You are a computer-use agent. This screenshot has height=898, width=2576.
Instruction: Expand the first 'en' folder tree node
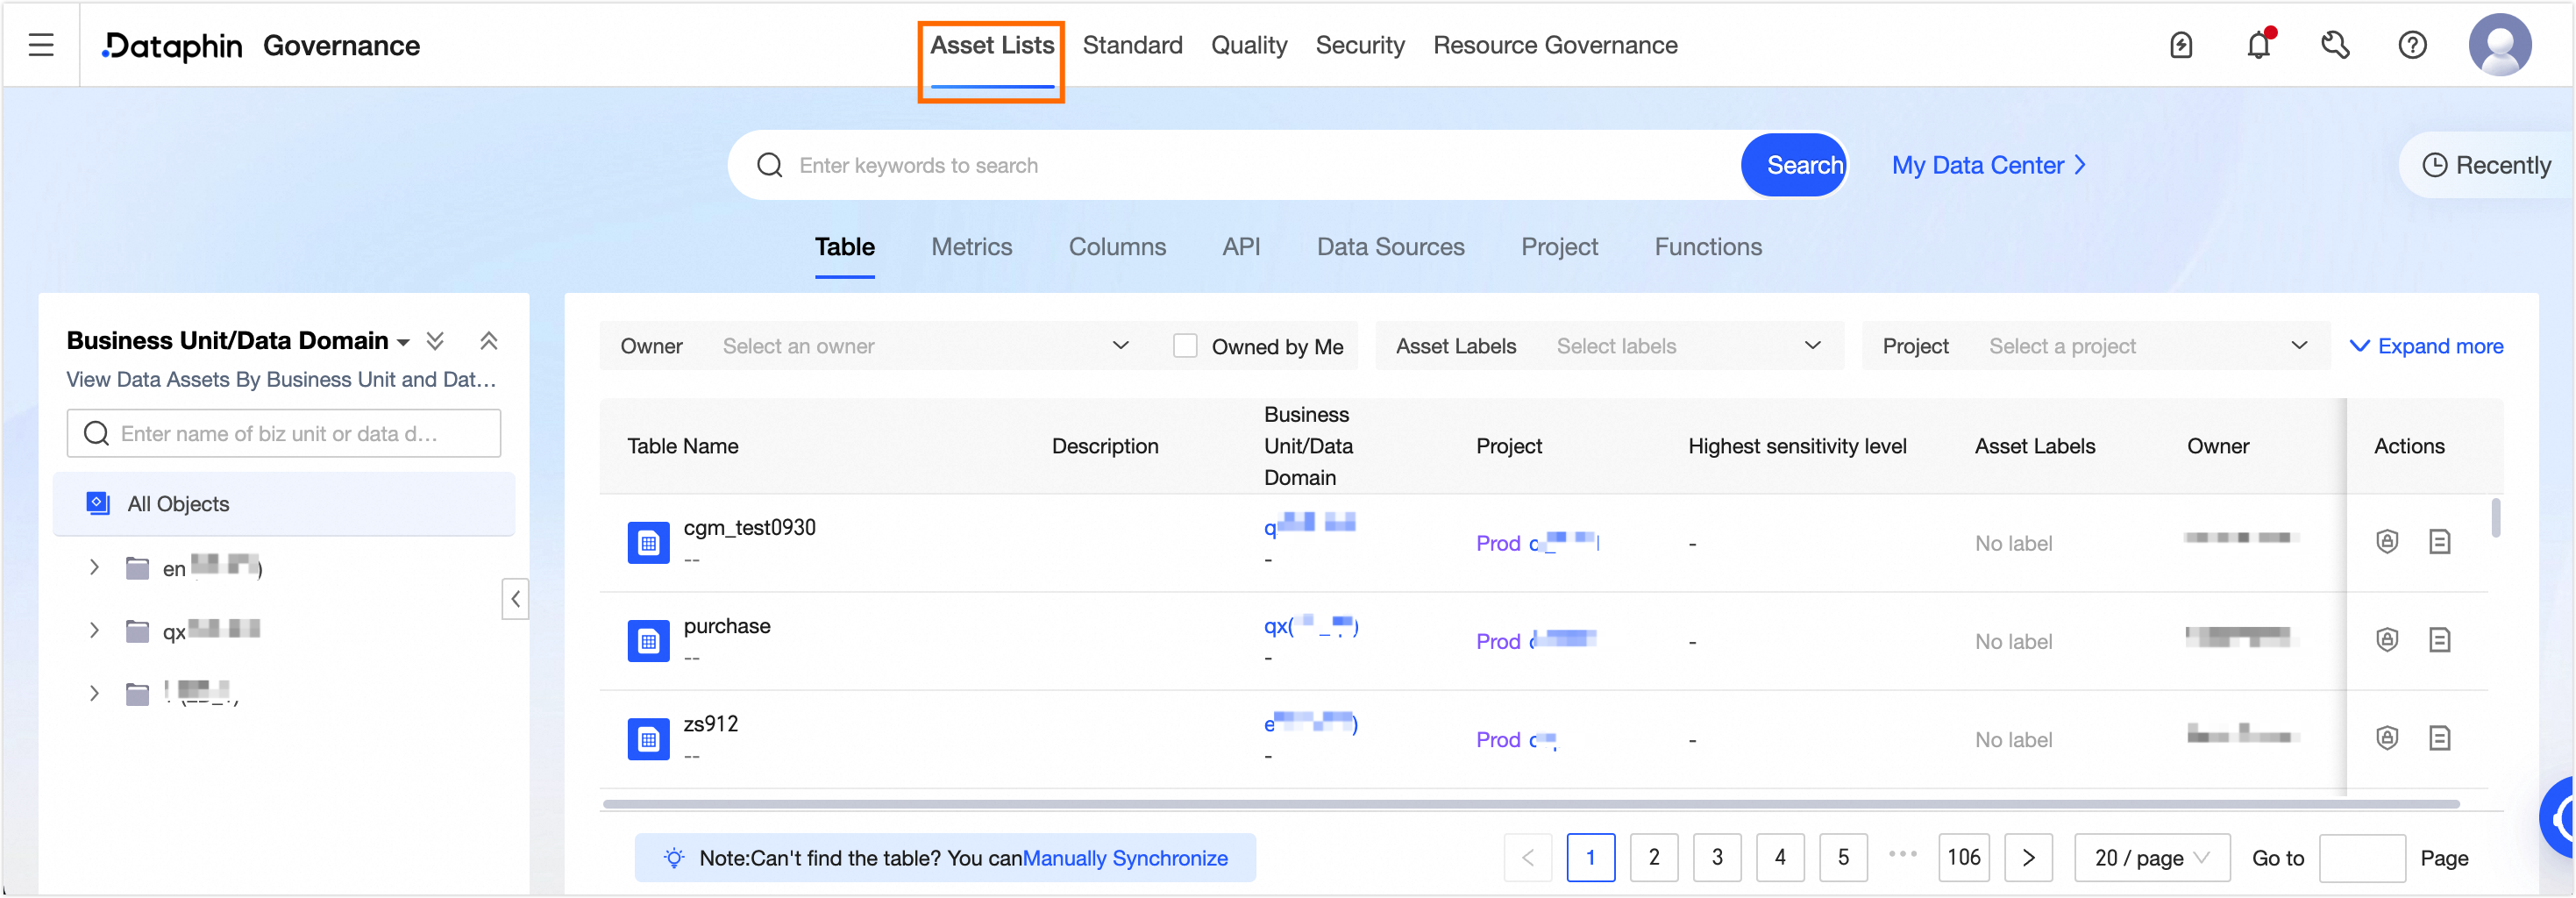[94, 568]
